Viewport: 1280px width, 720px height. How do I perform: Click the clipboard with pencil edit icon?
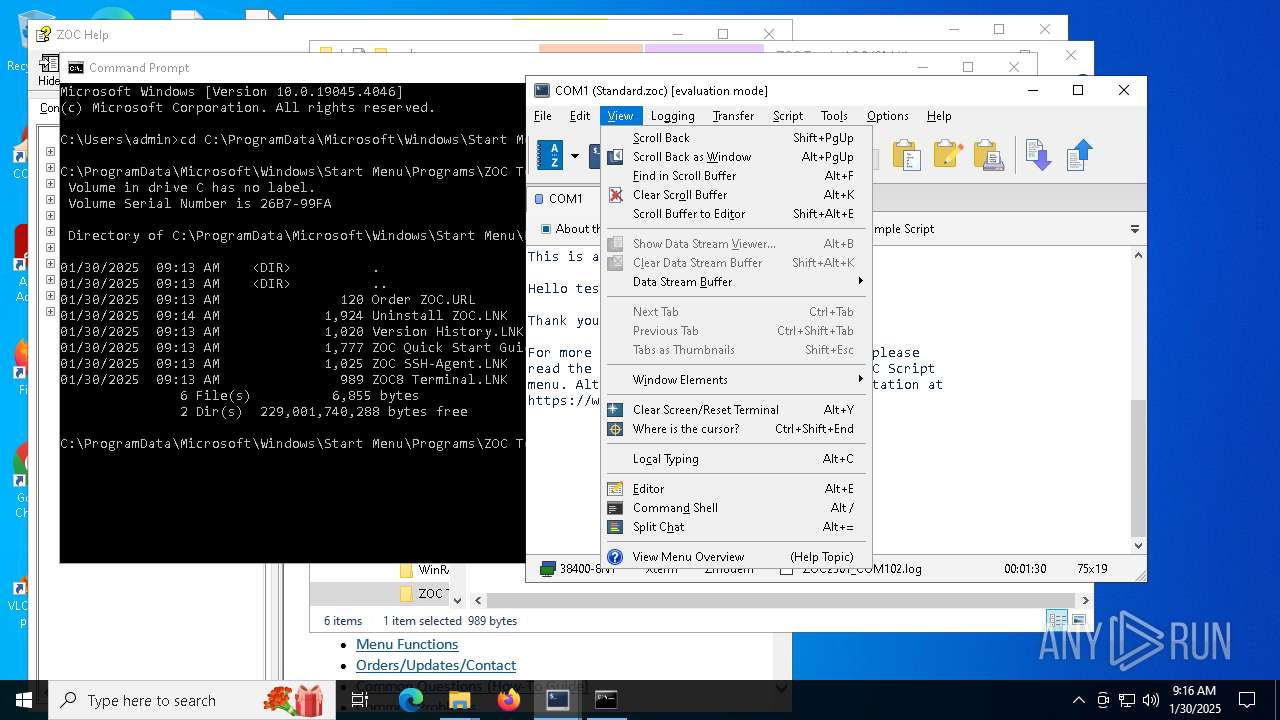[947, 155]
